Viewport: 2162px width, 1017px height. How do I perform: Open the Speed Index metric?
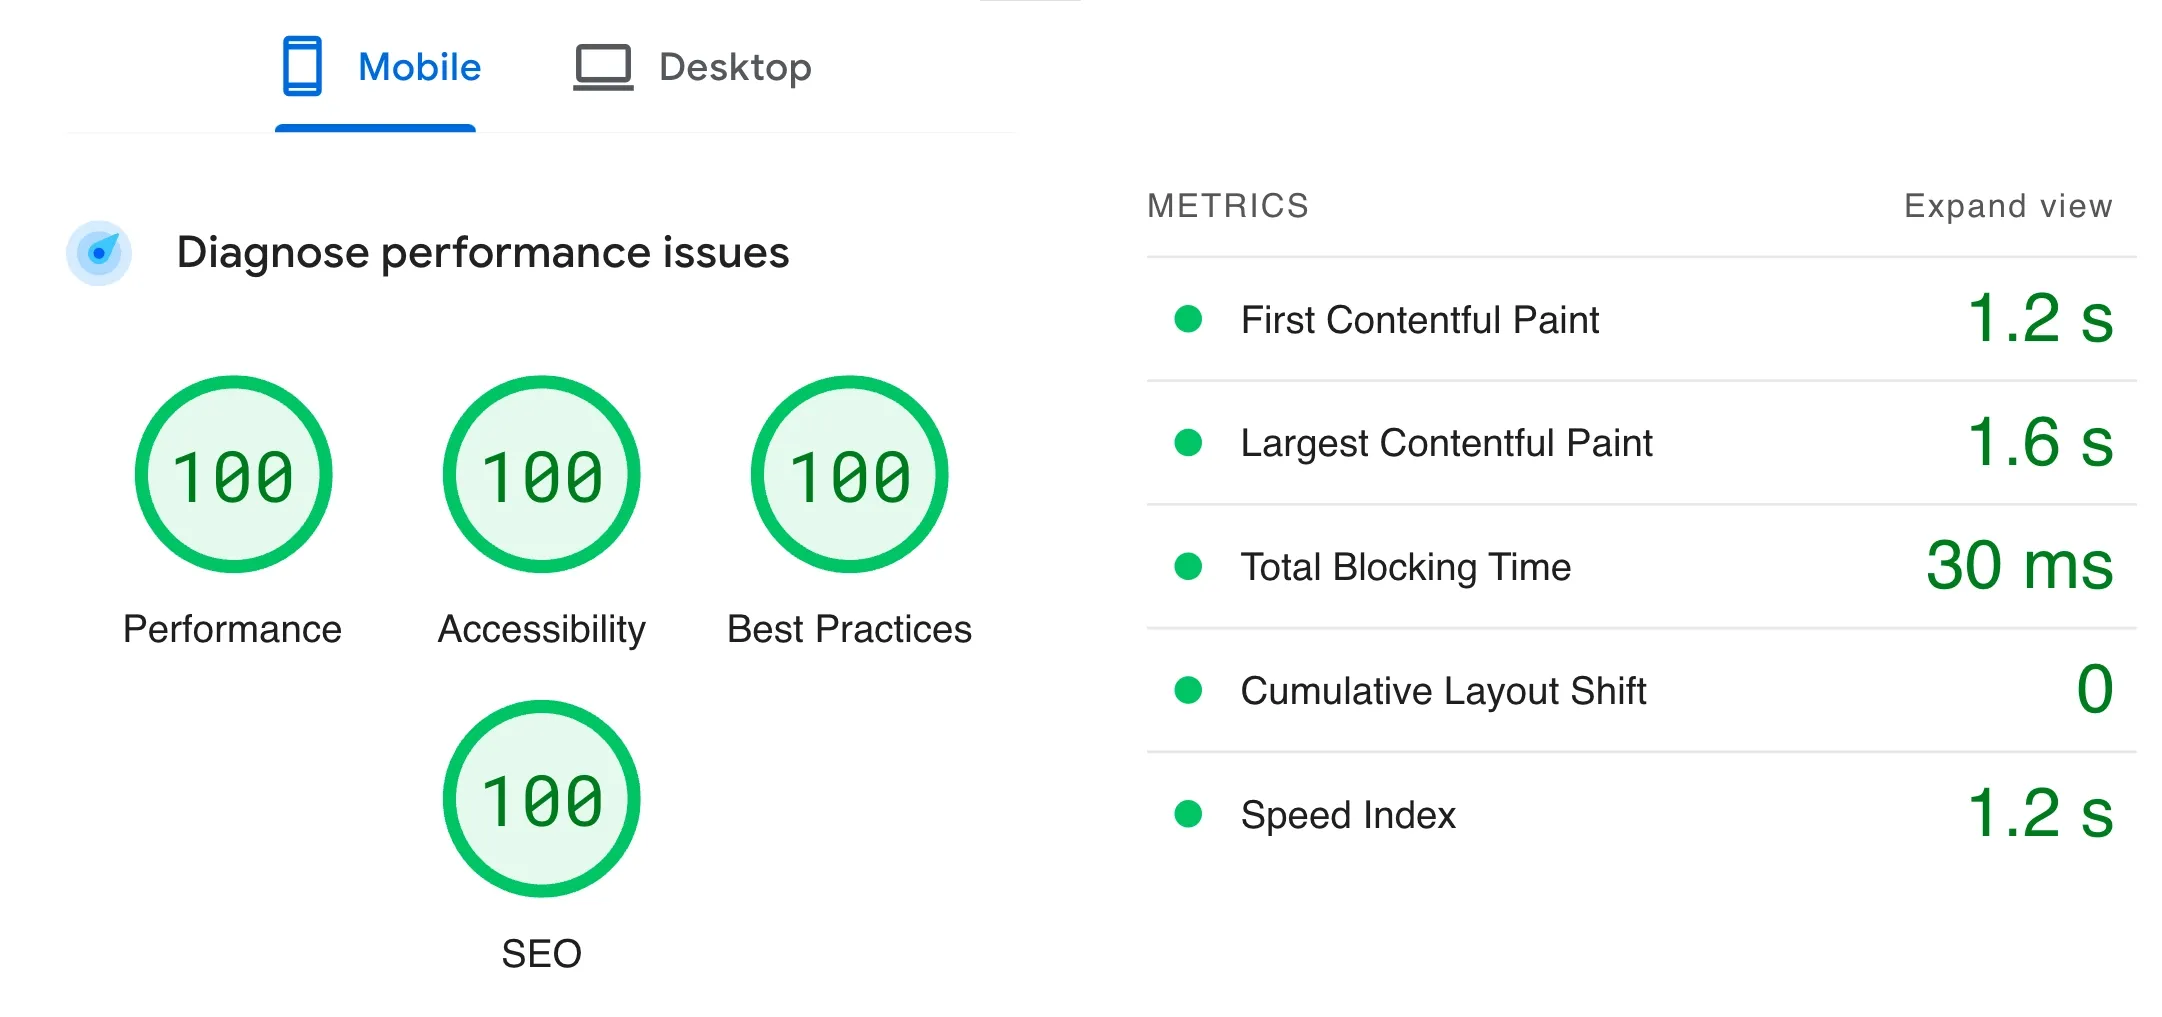point(1347,815)
